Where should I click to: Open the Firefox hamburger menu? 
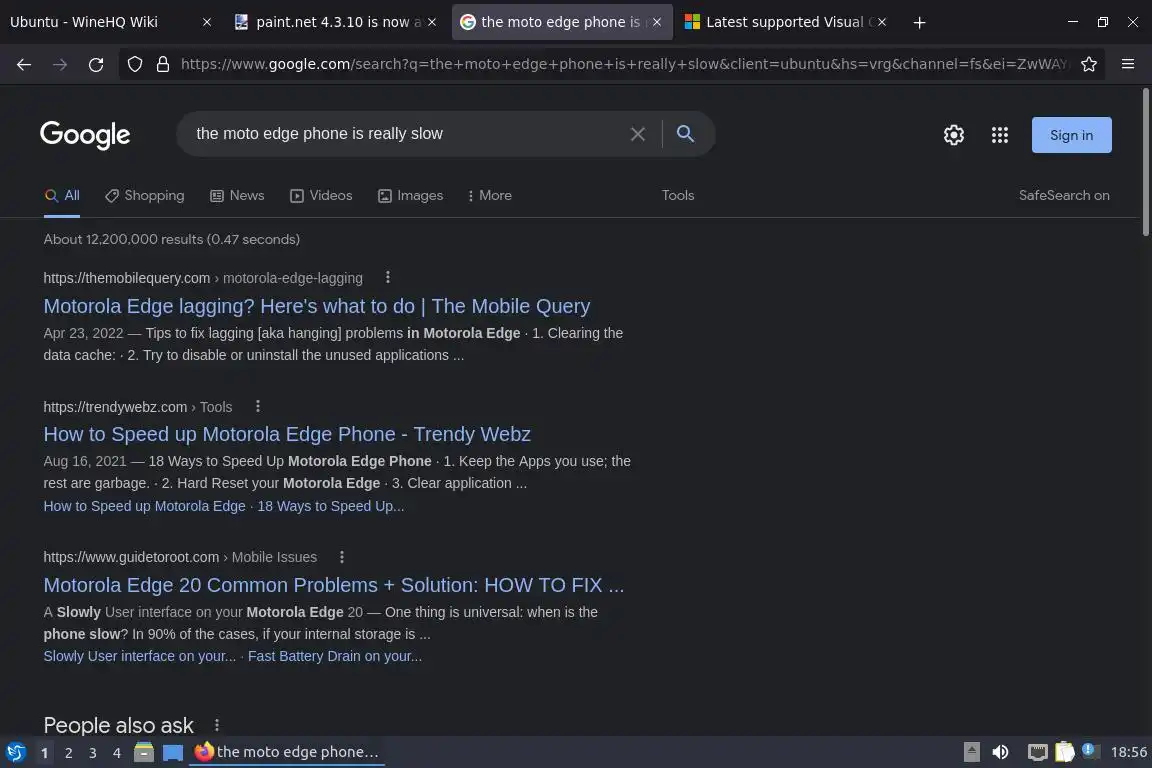pyautogui.click(x=1128, y=65)
